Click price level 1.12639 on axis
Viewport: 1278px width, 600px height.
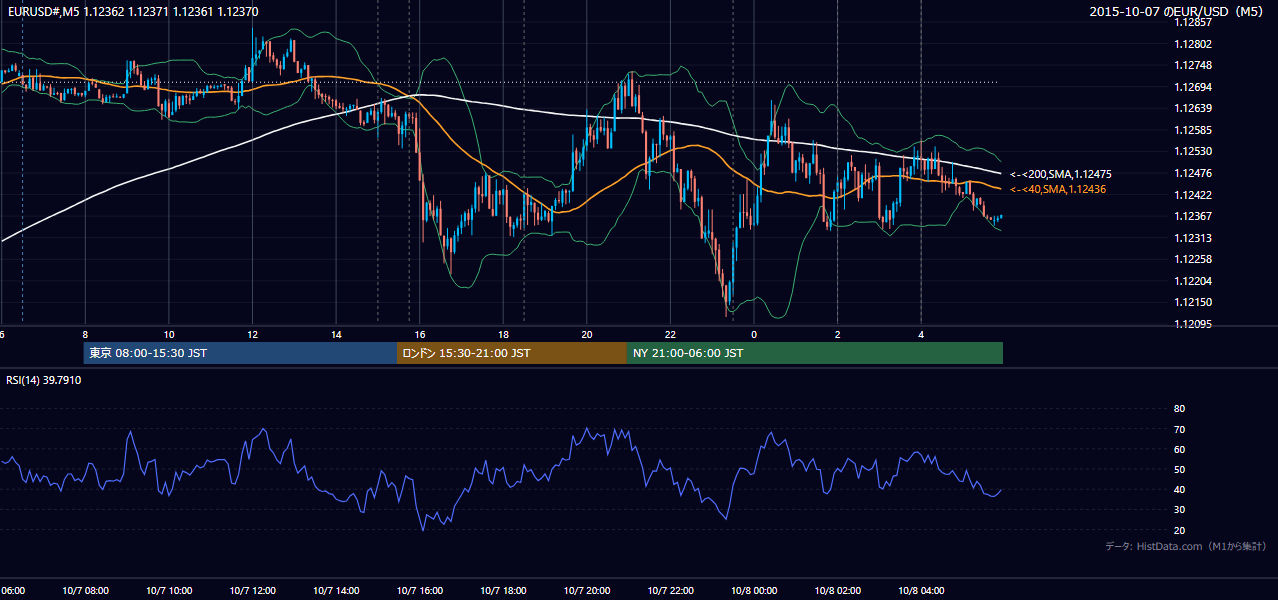(x=1194, y=108)
